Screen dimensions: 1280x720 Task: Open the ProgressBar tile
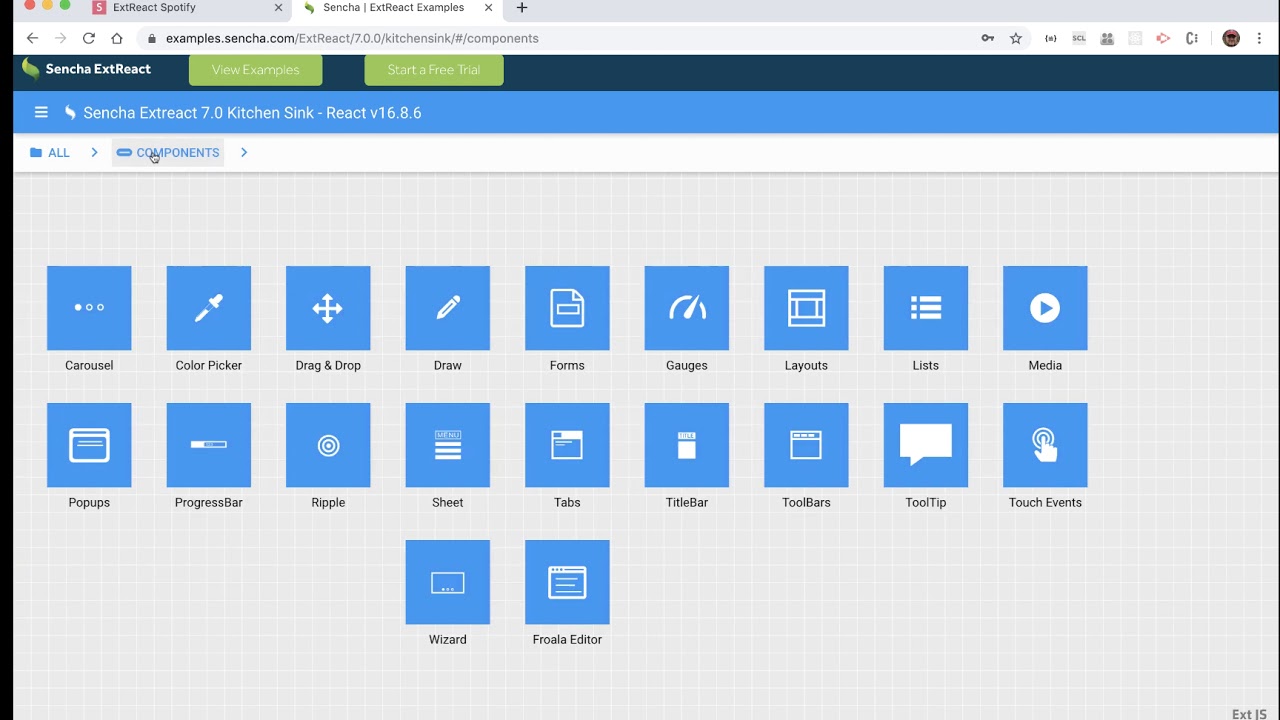[x=208, y=445]
